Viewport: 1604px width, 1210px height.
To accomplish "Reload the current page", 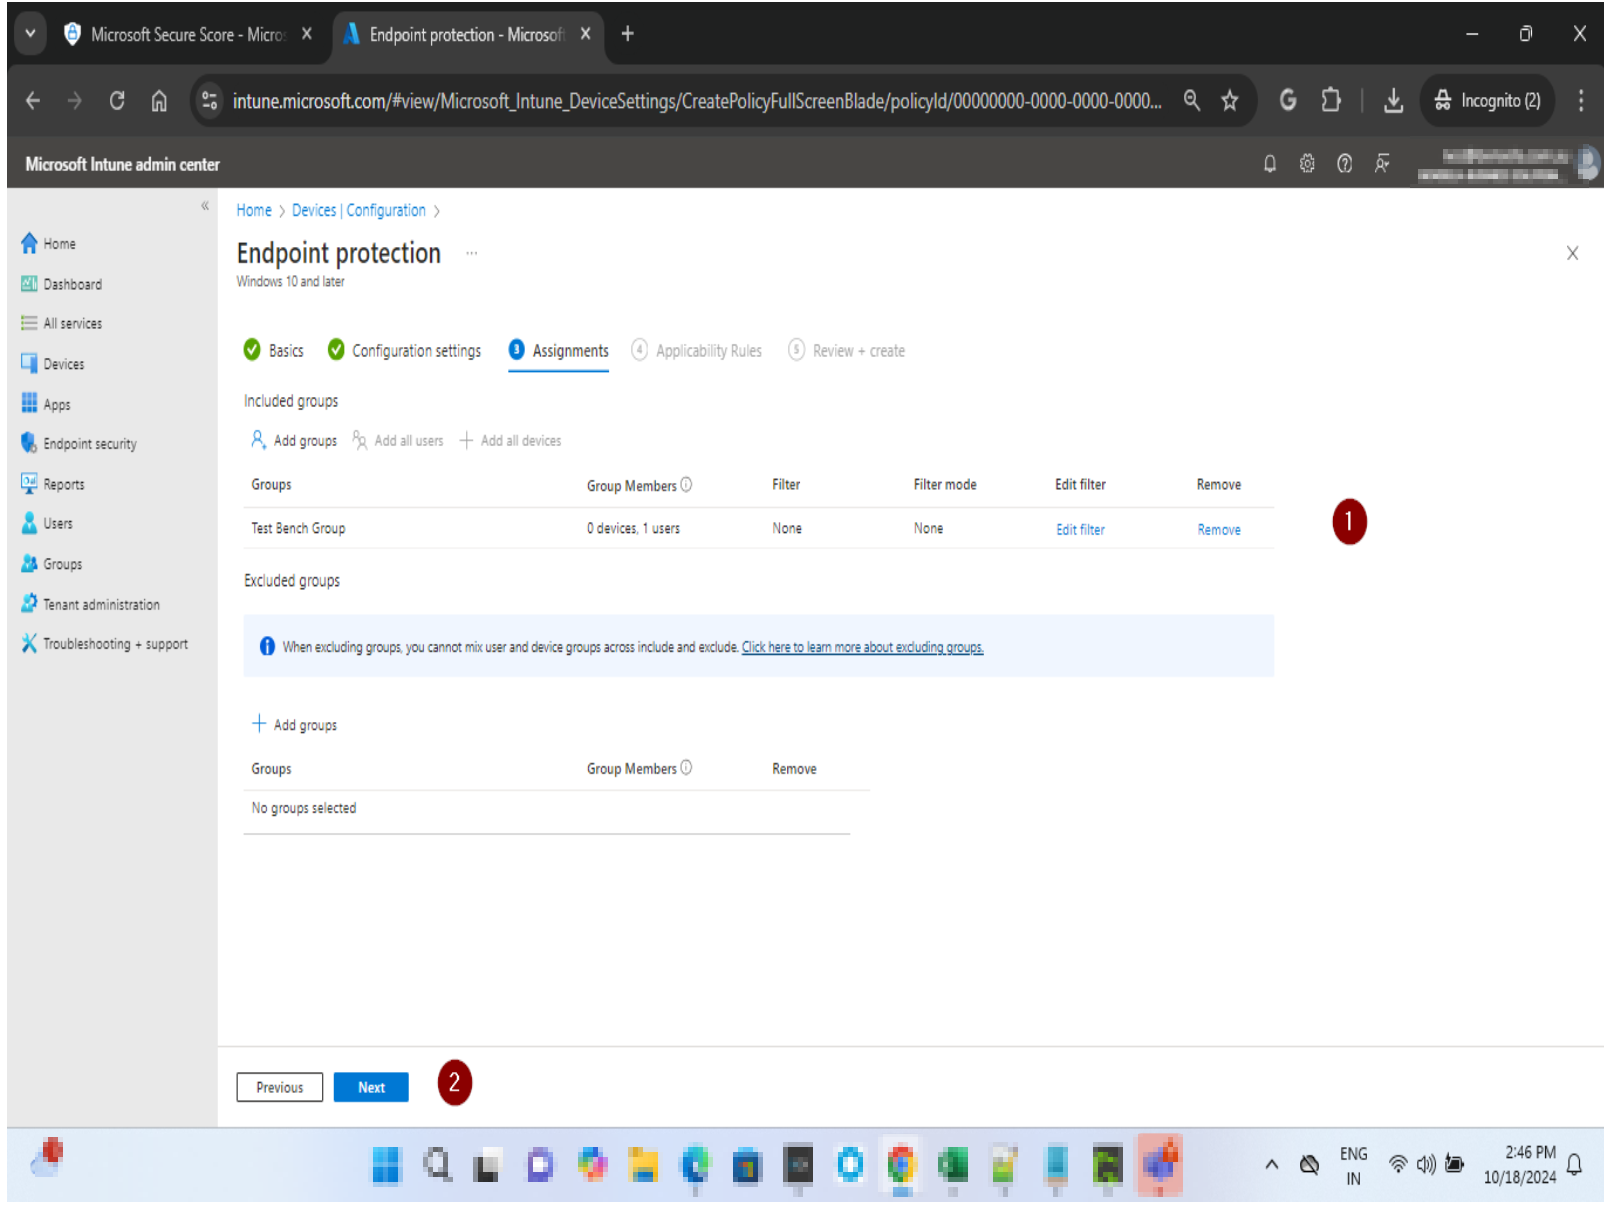I will point(117,100).
